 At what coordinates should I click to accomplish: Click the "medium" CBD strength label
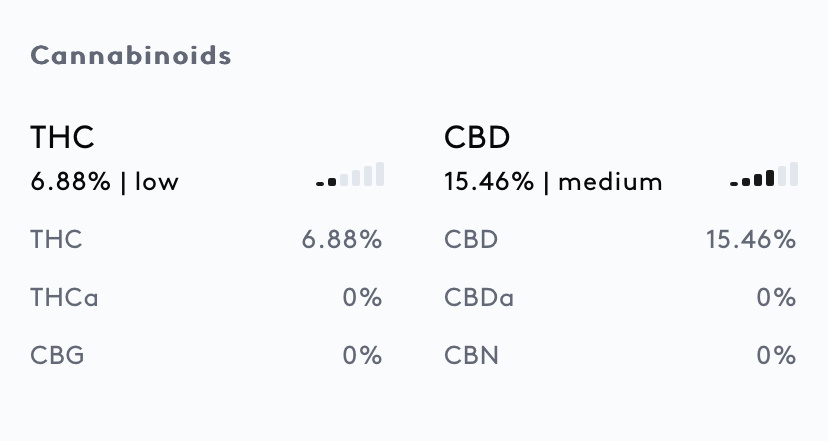click(610, 182)
